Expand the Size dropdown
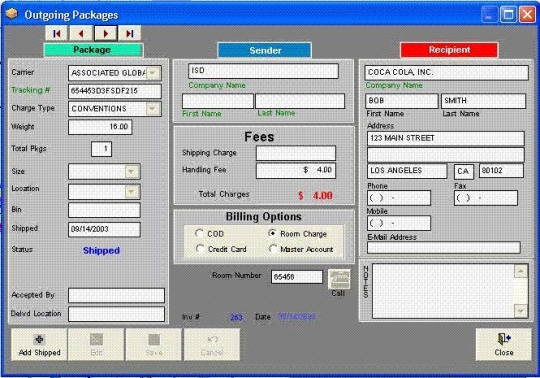540x378 pixels. click(x=132, y=171)
